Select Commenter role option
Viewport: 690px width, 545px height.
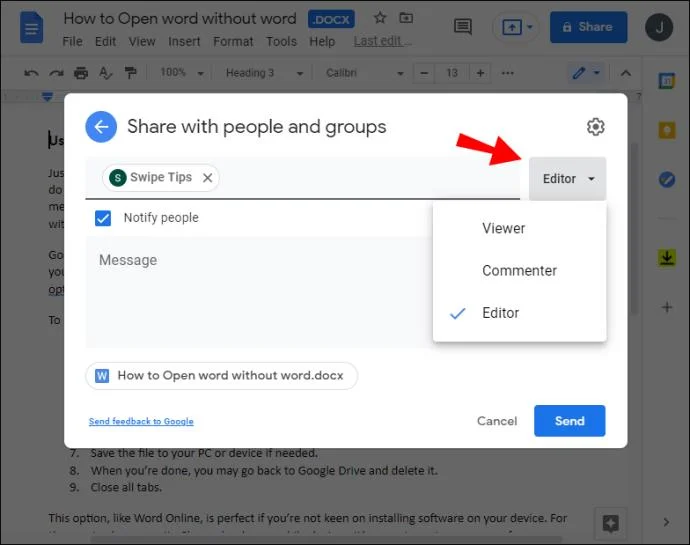coord(520,271)
